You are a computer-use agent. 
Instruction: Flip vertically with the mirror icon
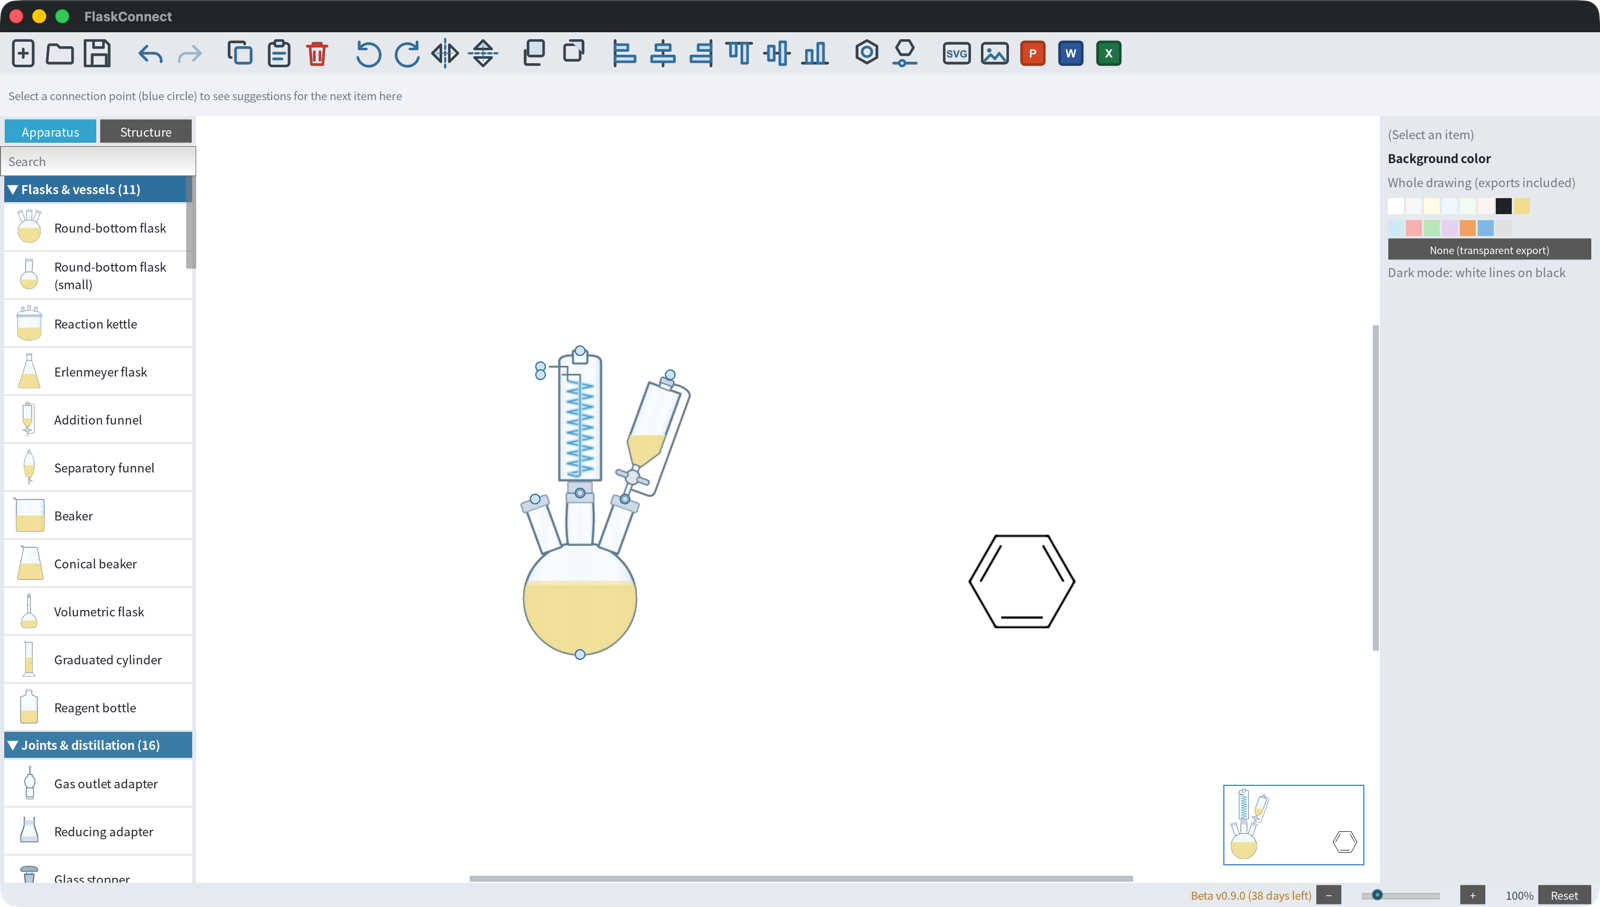point(483,53)
